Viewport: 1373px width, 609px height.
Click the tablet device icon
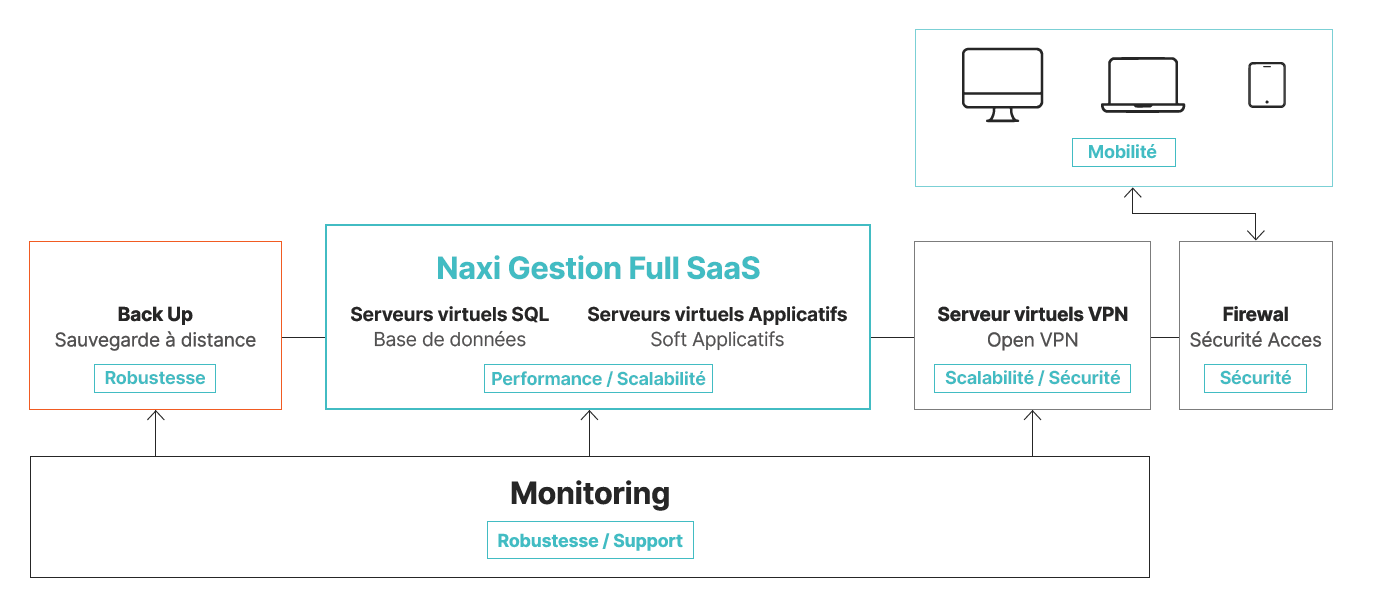[x=1267, y=85]
